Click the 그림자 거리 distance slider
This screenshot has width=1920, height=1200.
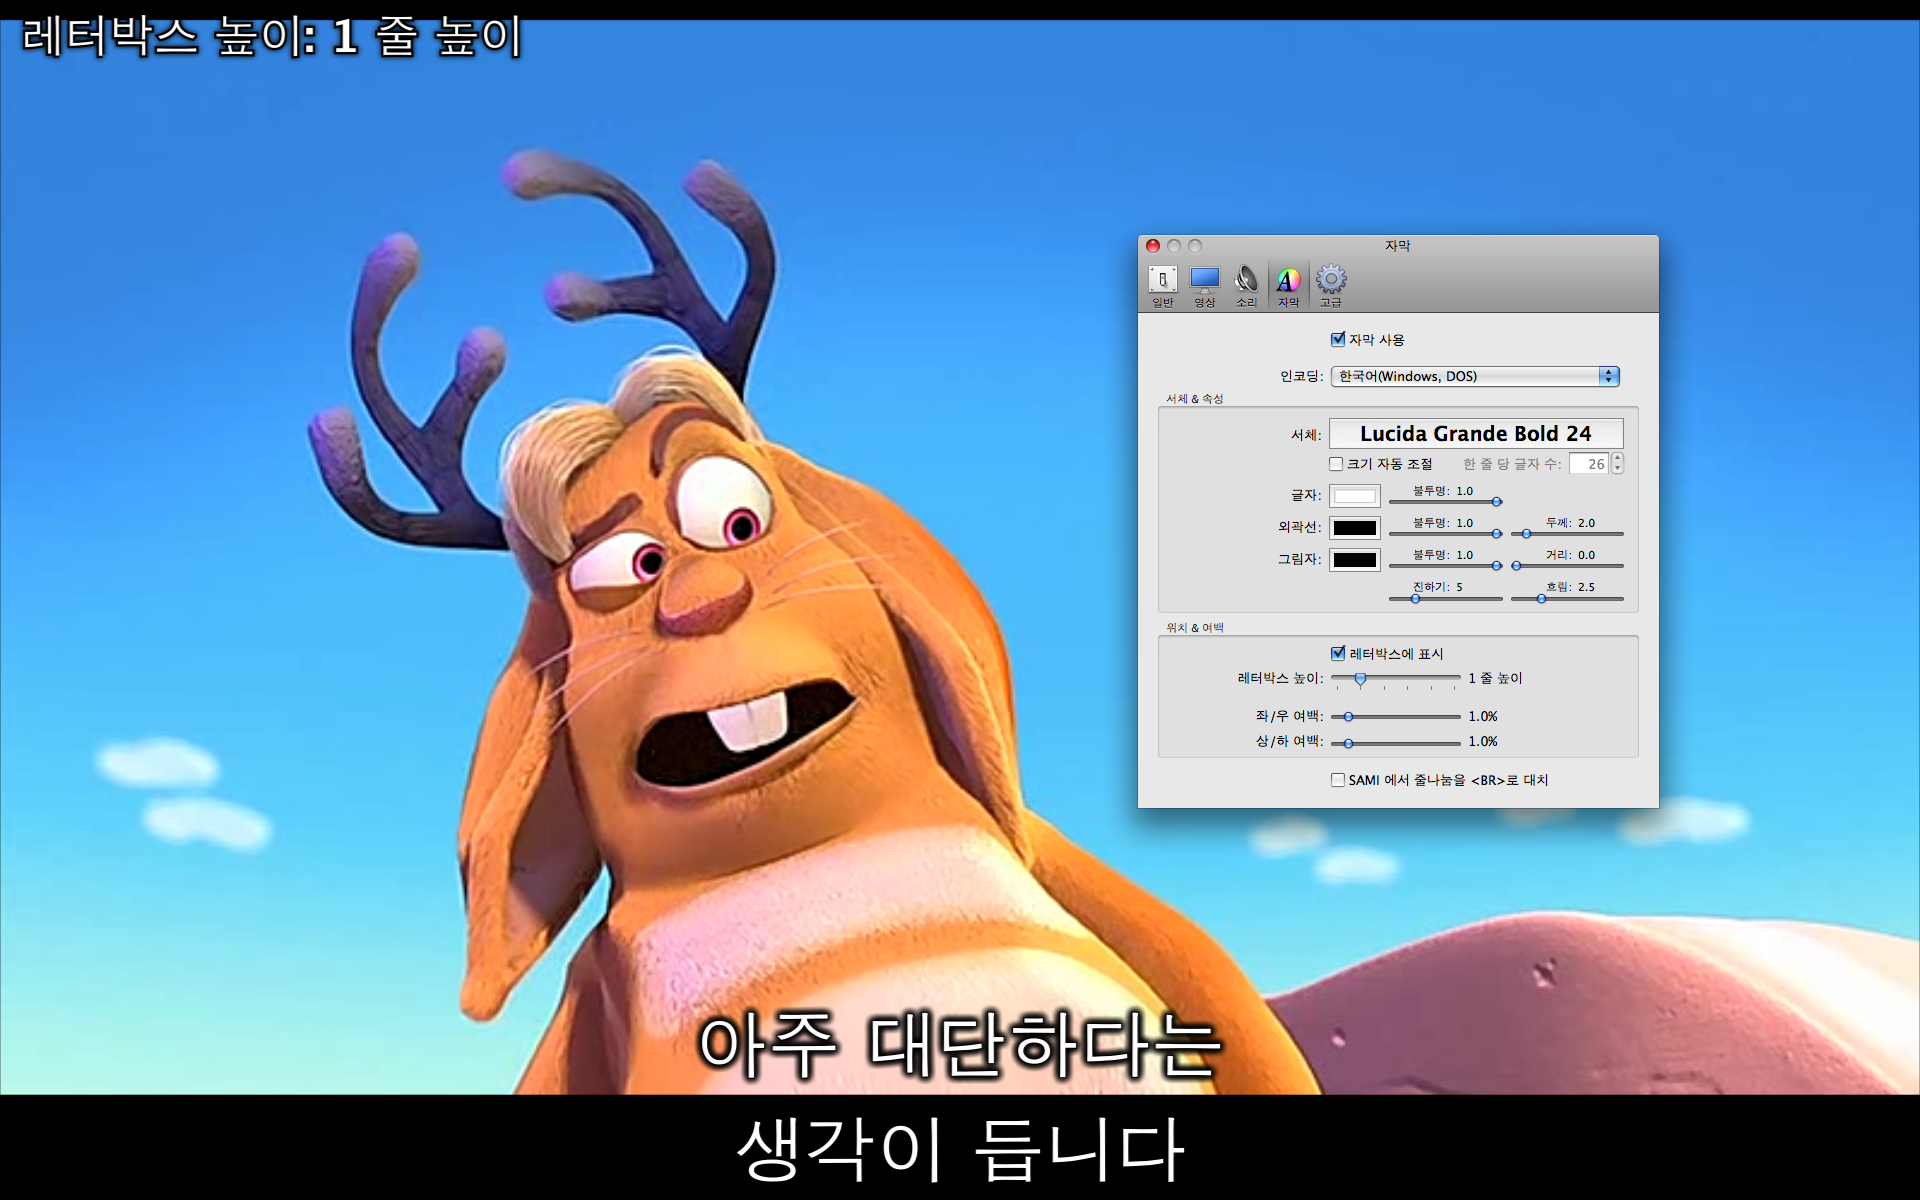(x=1567, y=566)
